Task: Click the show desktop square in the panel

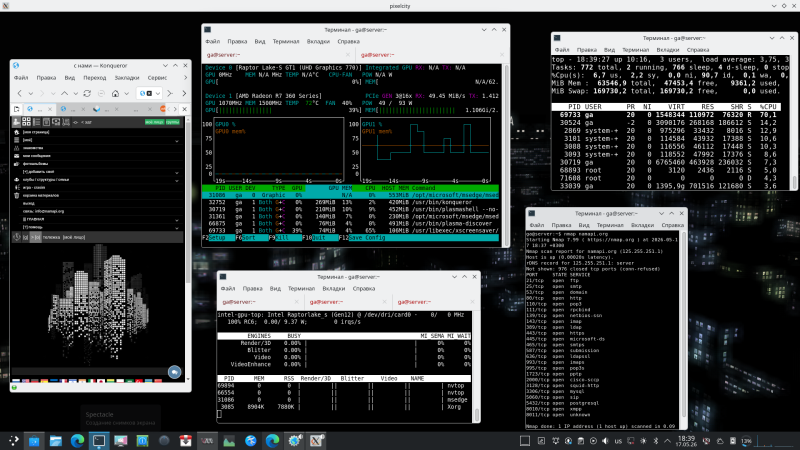Action: coord(525,441)
